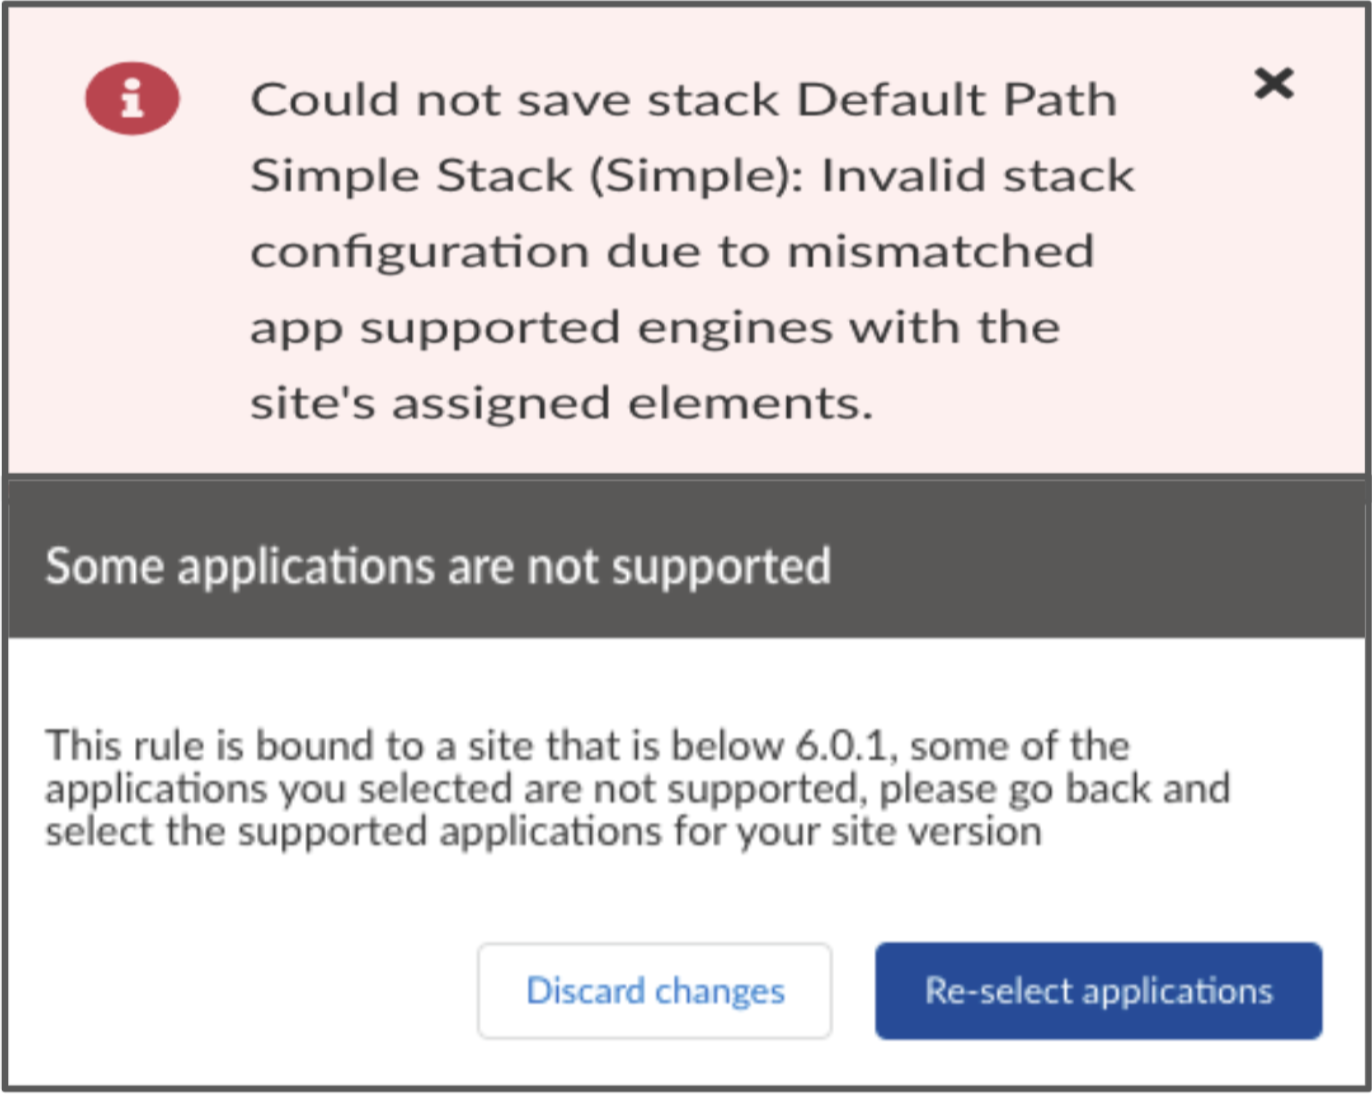Choose Re-select applications
Image resolution: width=1372 pixels, height=1108 pixels.
(x=1098, y=991)
